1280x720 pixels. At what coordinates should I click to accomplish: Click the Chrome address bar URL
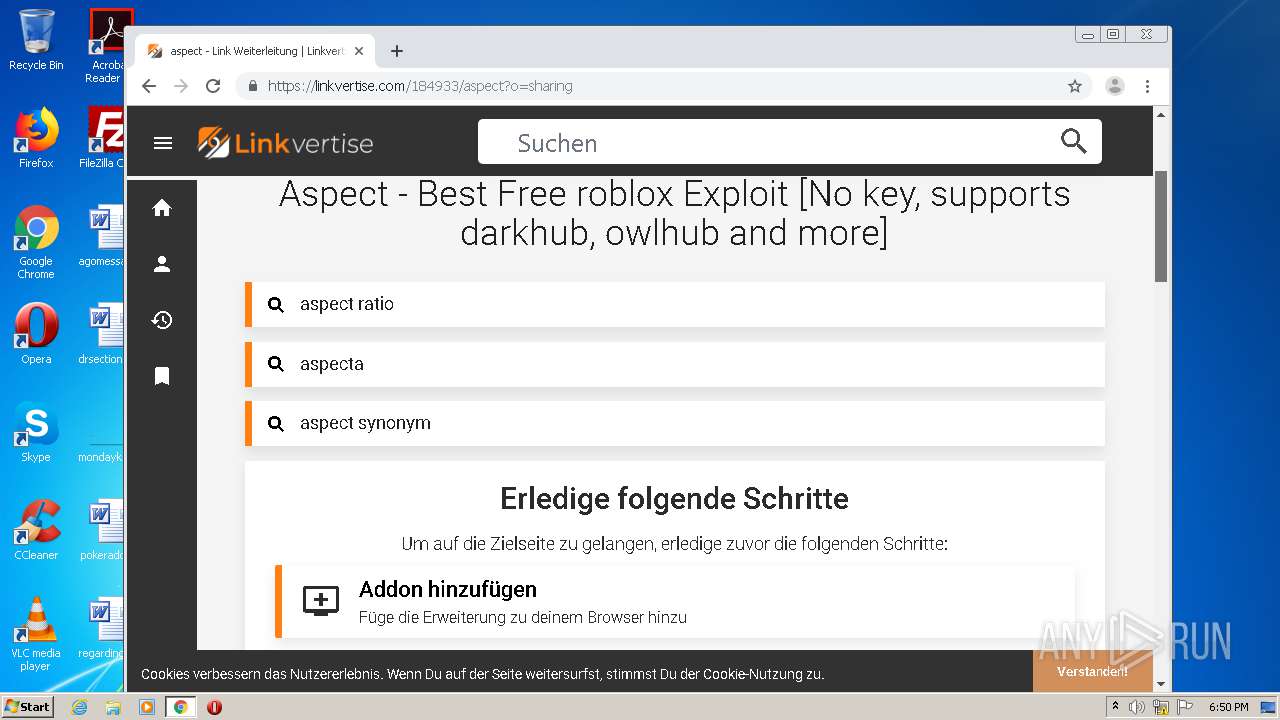420,86
